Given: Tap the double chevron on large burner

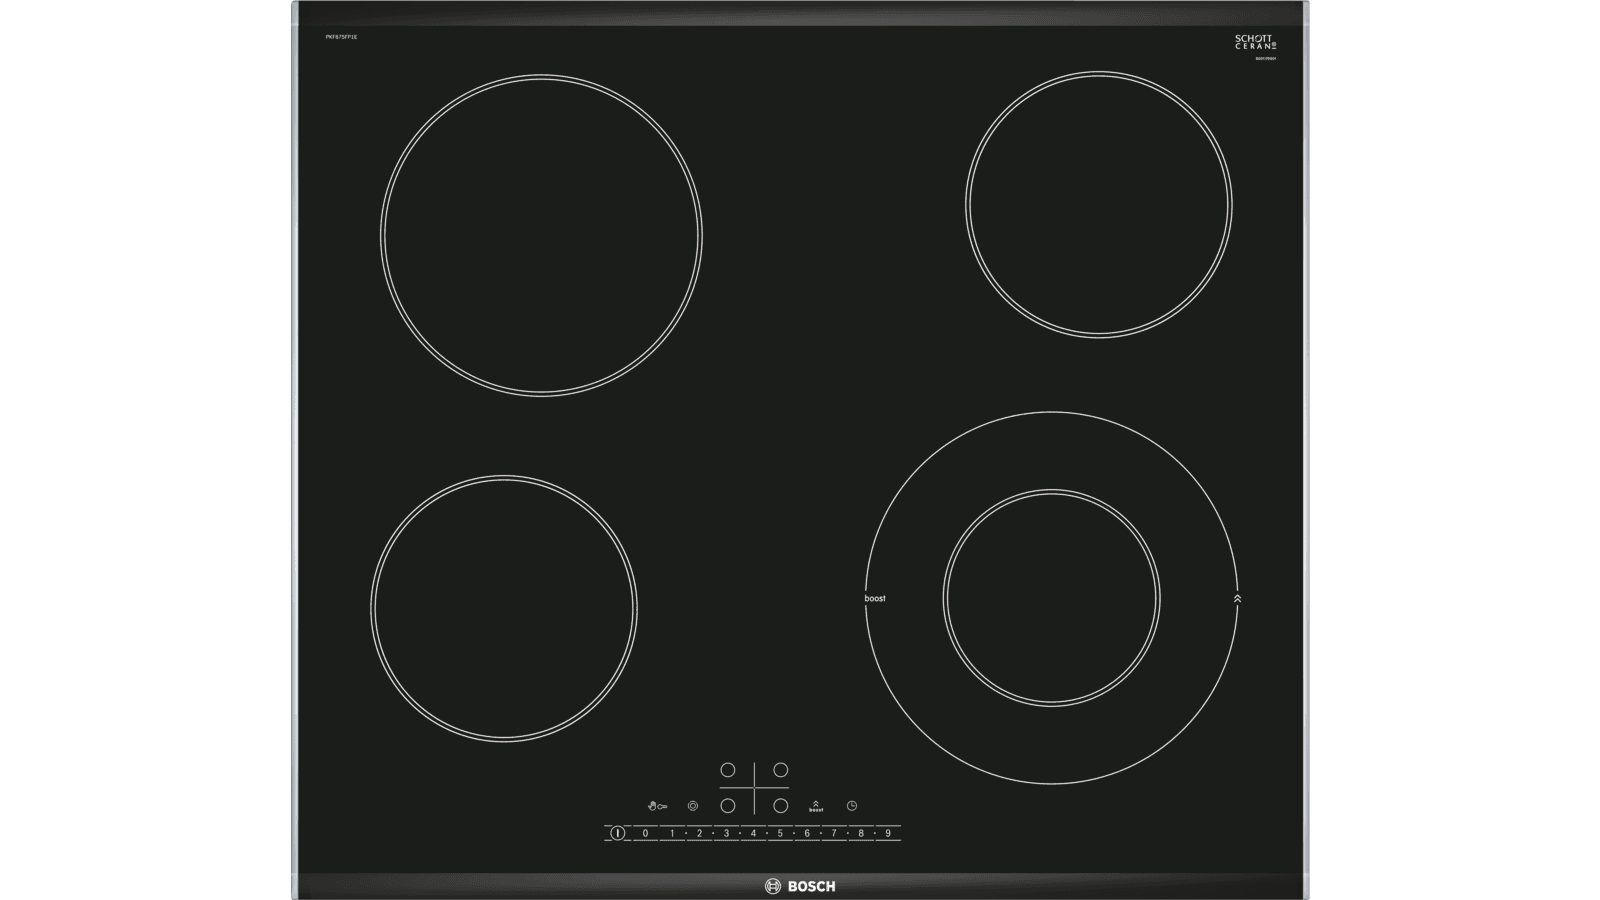Looking at the screenshot, I should coord(1237,598).
